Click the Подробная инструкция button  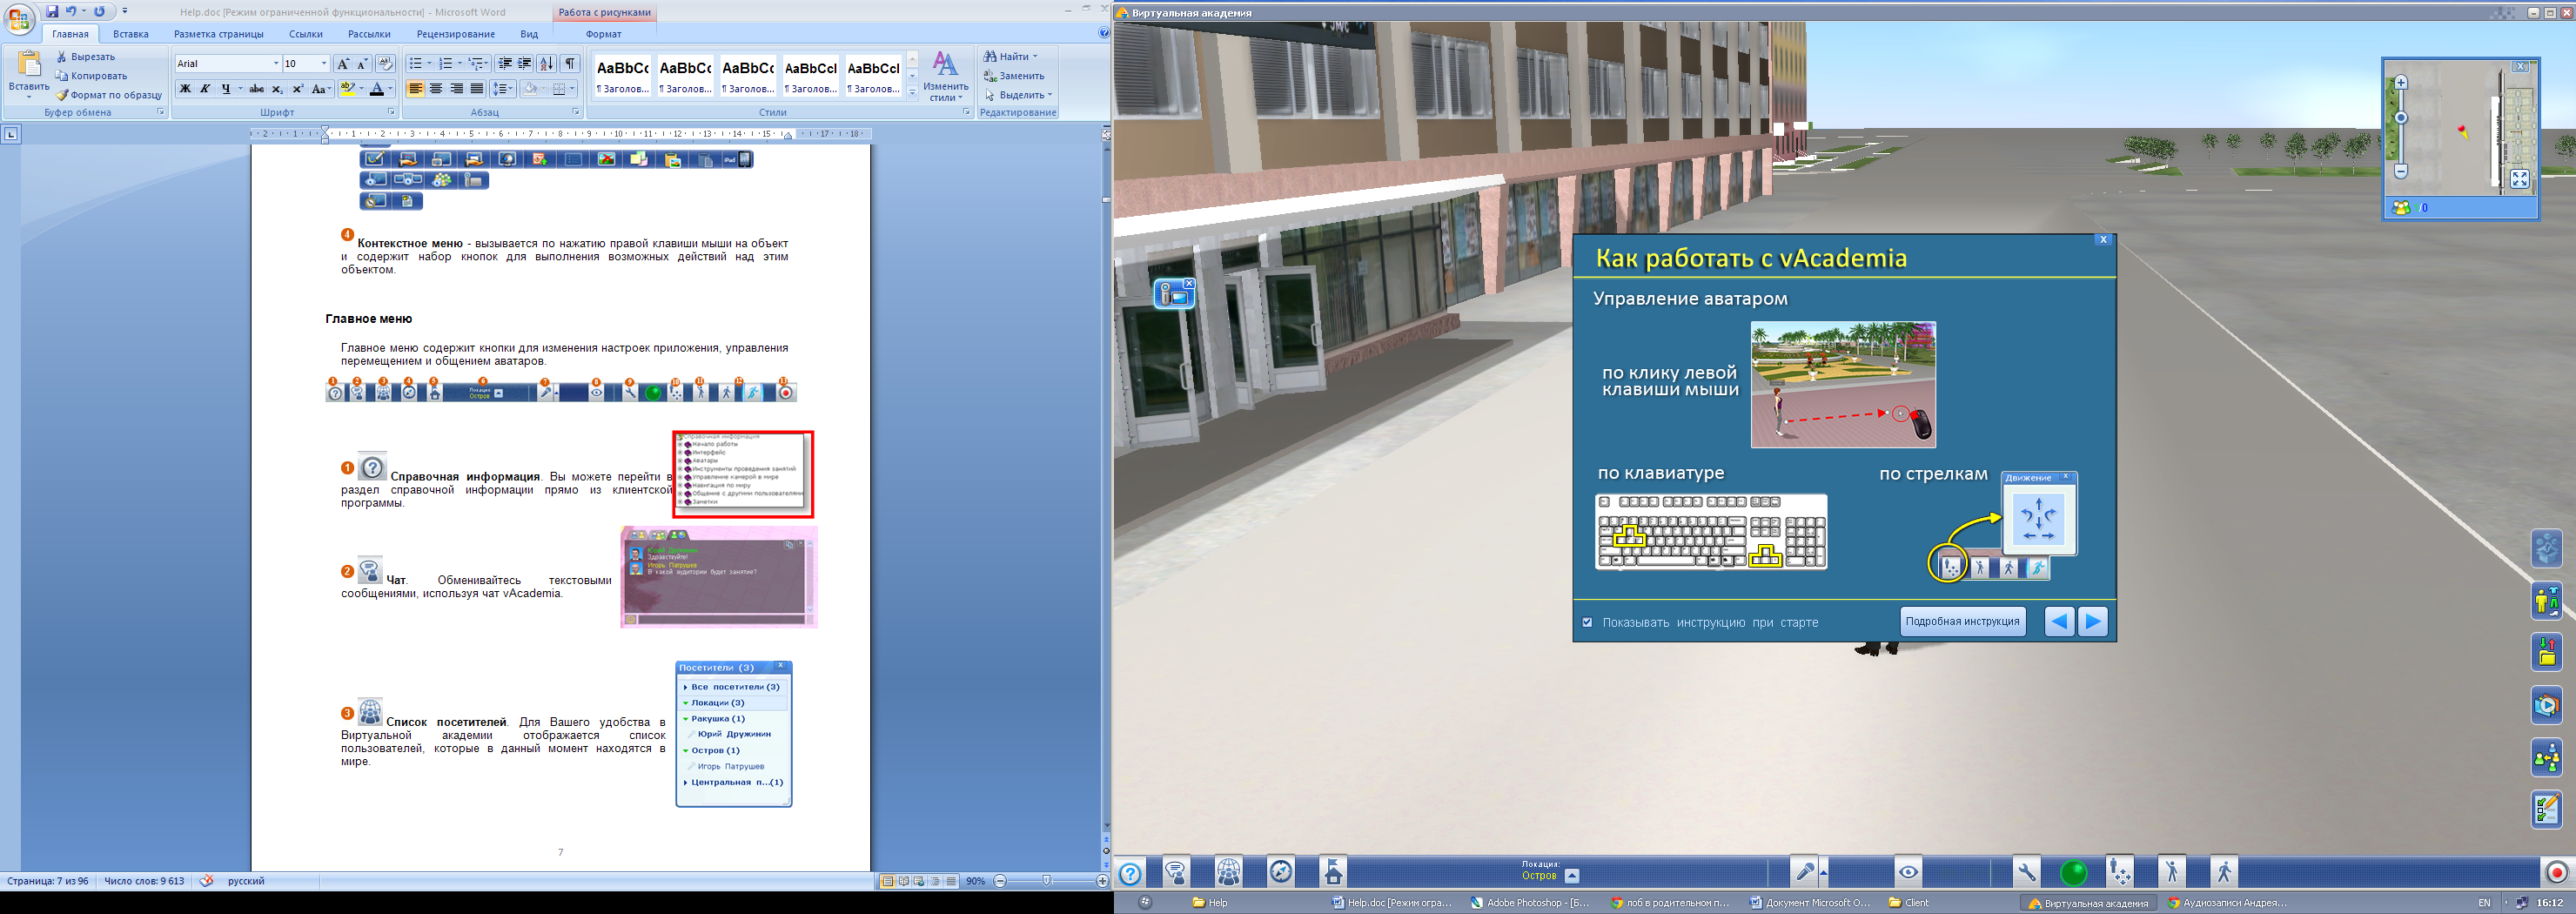coord(1962,622)
